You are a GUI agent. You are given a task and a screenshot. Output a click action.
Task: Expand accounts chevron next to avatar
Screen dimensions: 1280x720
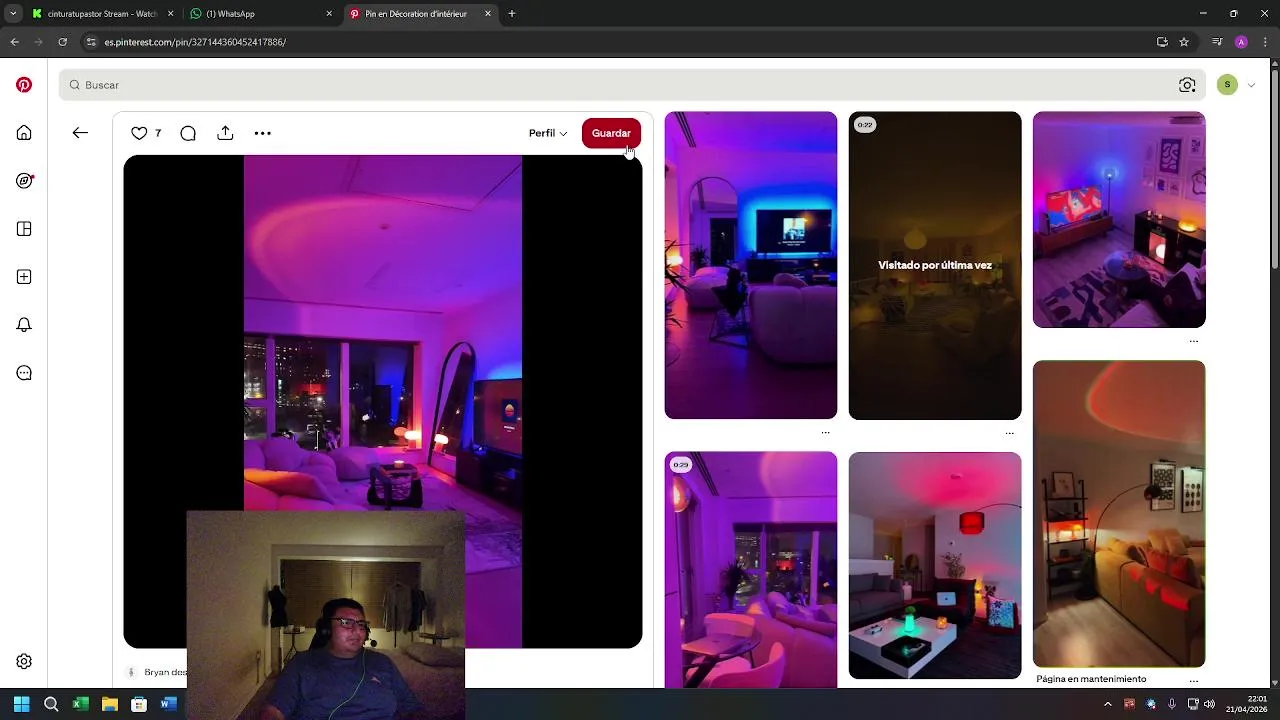[1251, 85]
